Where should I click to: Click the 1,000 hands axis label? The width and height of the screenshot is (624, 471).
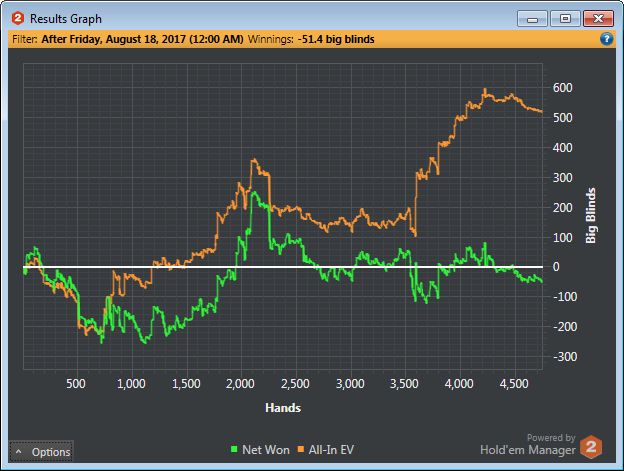pyautogui.click(x=131, y=384)
